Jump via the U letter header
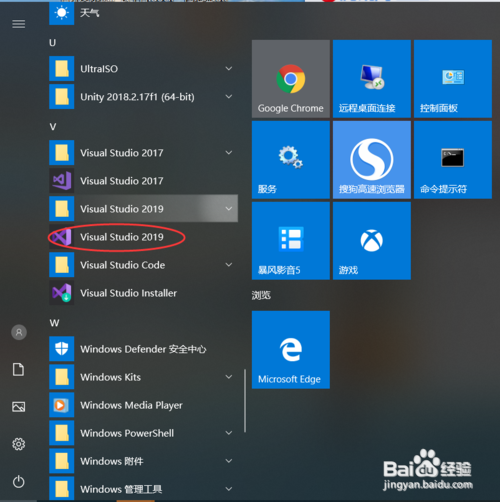The height and width of the screenshot is (502, 500). click(x=53, y=43)
